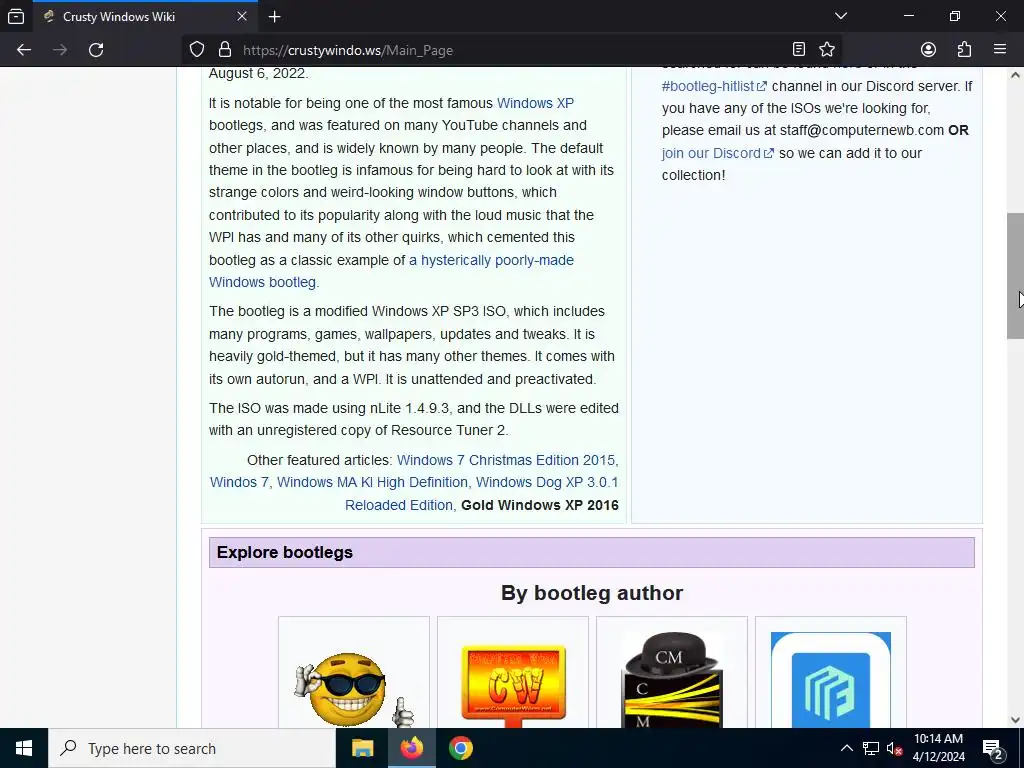The height and width of the screenshot is (768, 1024).
Task: Open the Windows Start menu
Action: tap(24, 748)
